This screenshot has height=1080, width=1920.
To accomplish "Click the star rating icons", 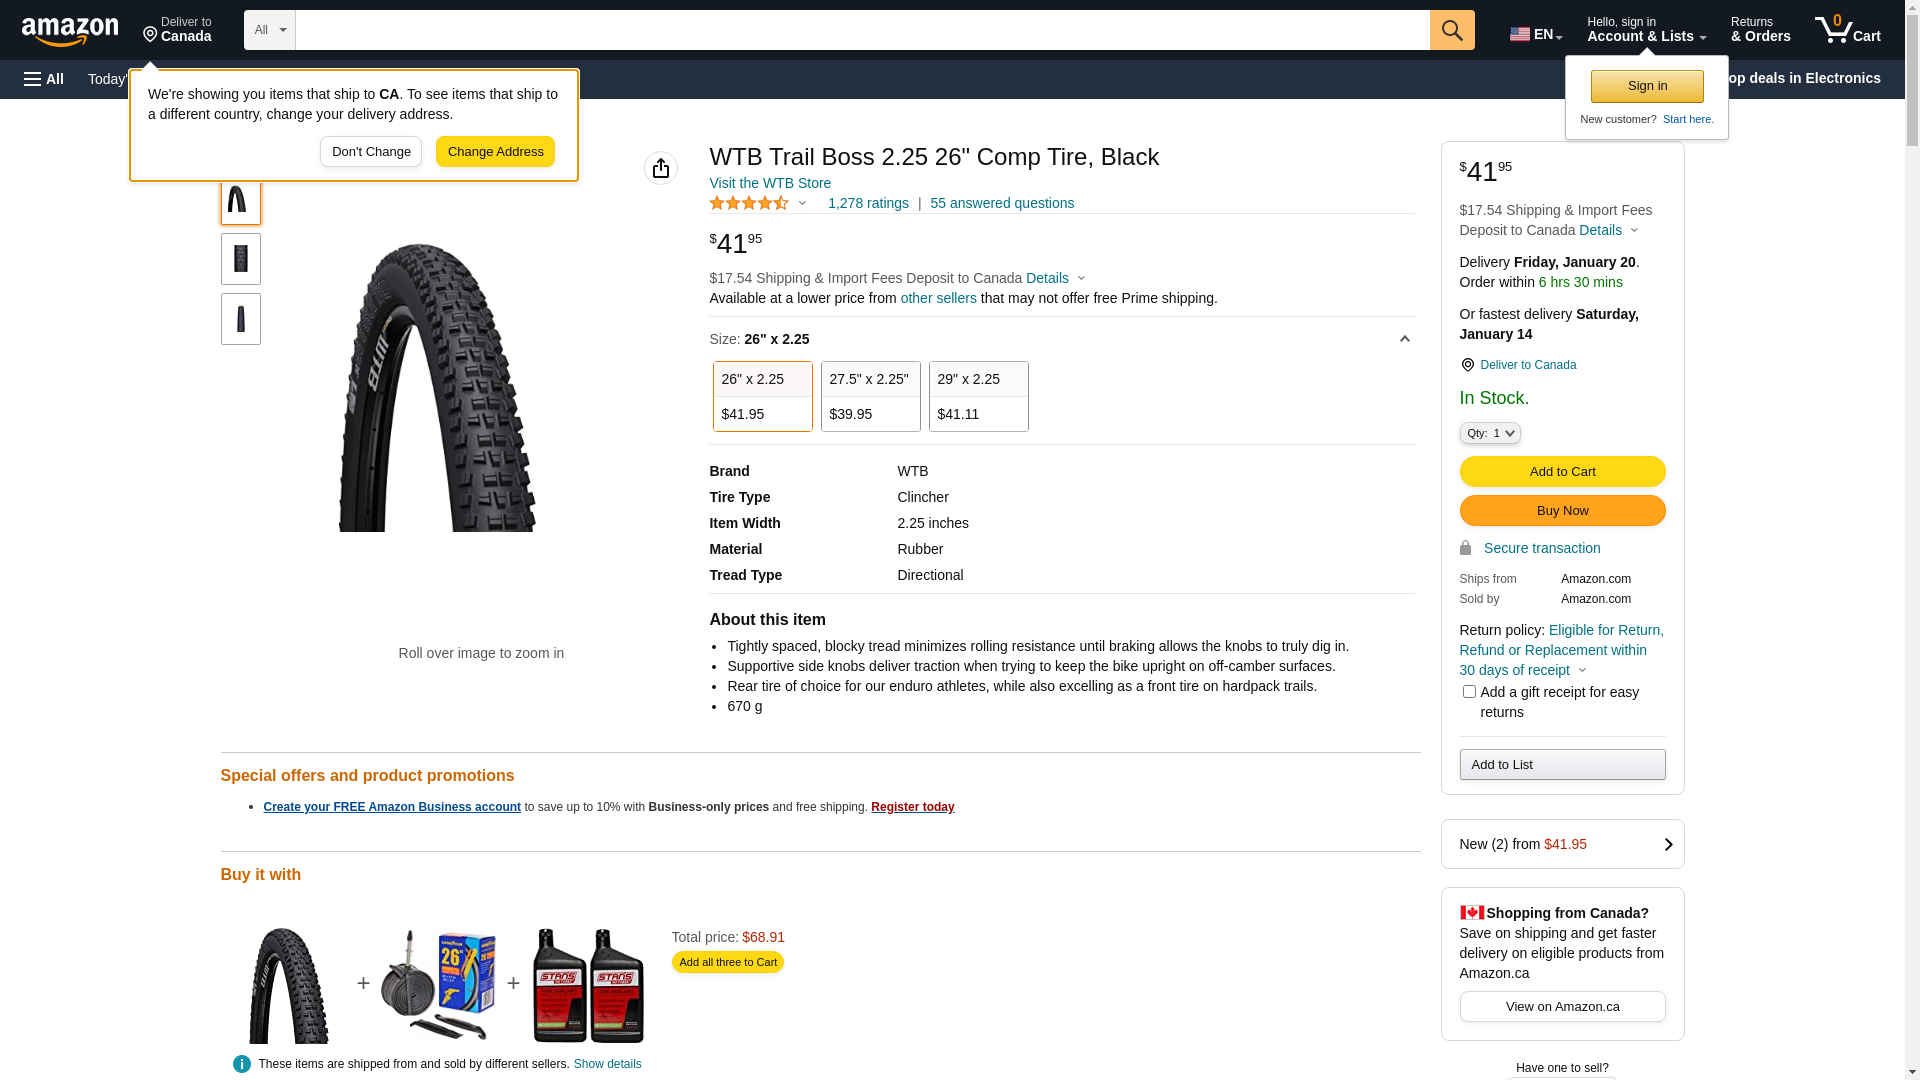I will [x=749, y=203].
